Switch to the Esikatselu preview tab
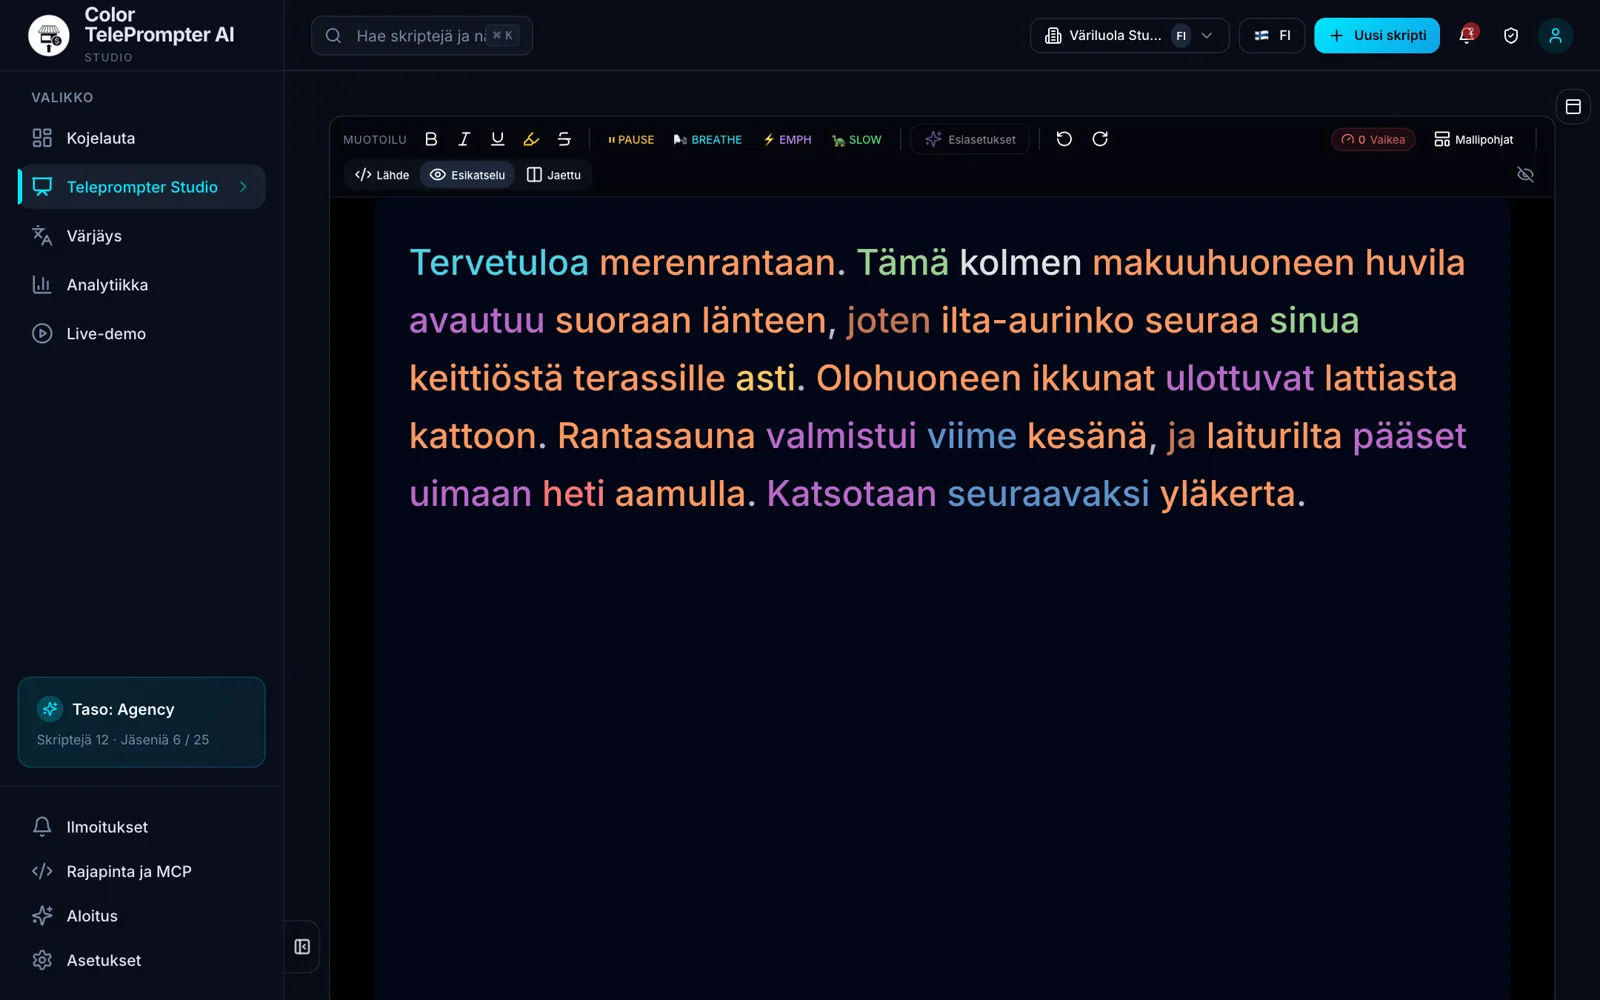 467,175
